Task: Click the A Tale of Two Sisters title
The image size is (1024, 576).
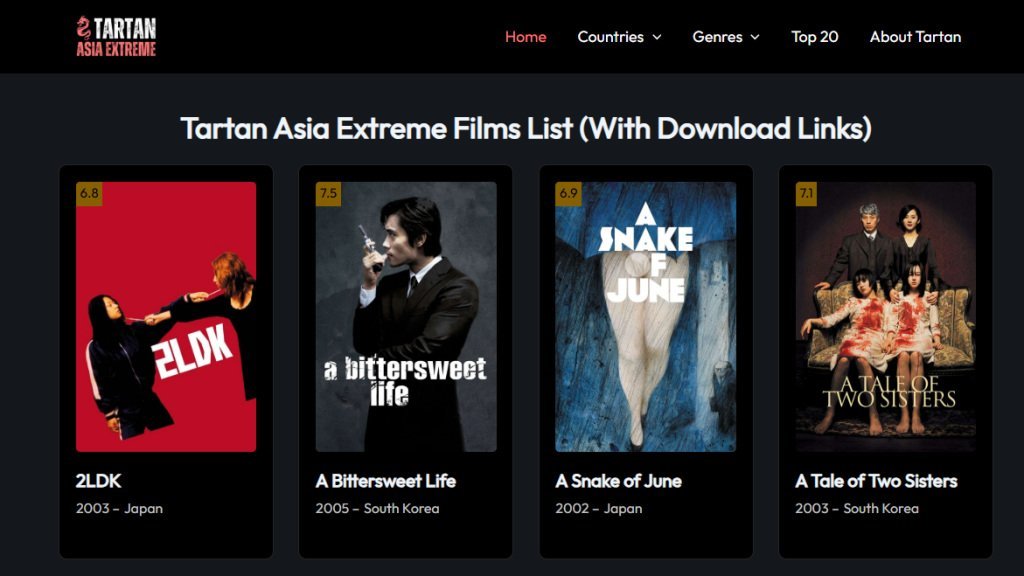Action: click(x=876, y=481)
